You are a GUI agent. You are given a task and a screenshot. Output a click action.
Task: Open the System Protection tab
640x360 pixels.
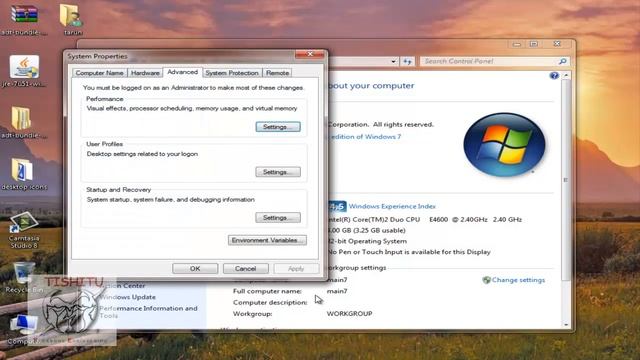tap(232, 73)
